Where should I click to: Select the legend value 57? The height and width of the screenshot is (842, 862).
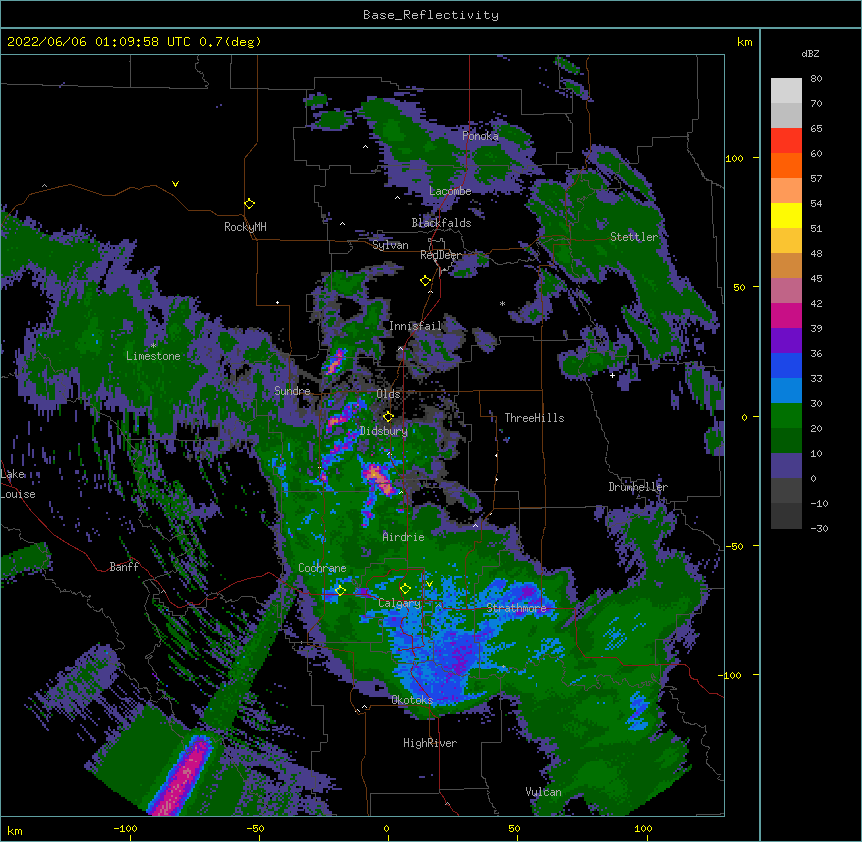click(x=816, y=179)
